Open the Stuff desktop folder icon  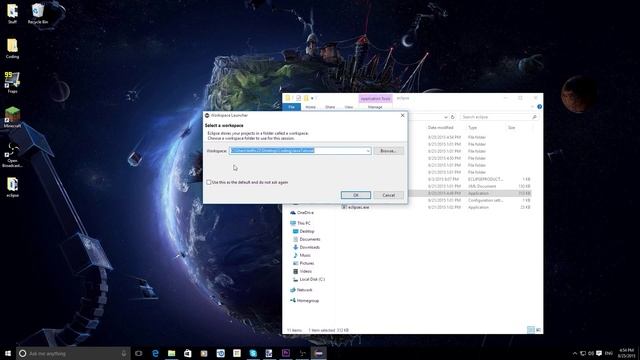click(x=12, y=13)
